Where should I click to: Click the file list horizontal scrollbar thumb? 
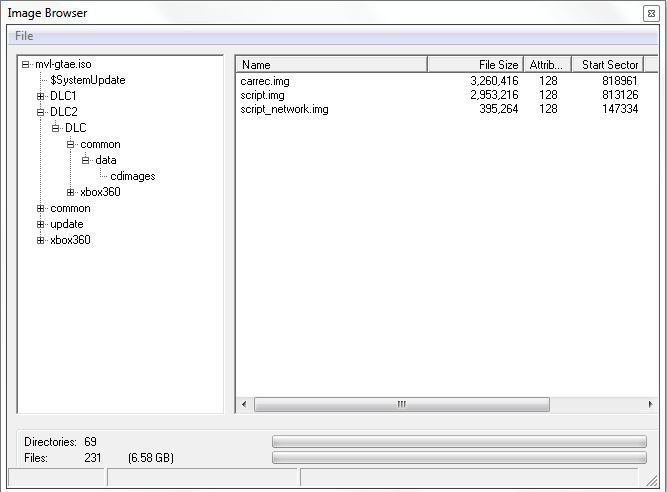pyautogui.click(x=402, y=404)
